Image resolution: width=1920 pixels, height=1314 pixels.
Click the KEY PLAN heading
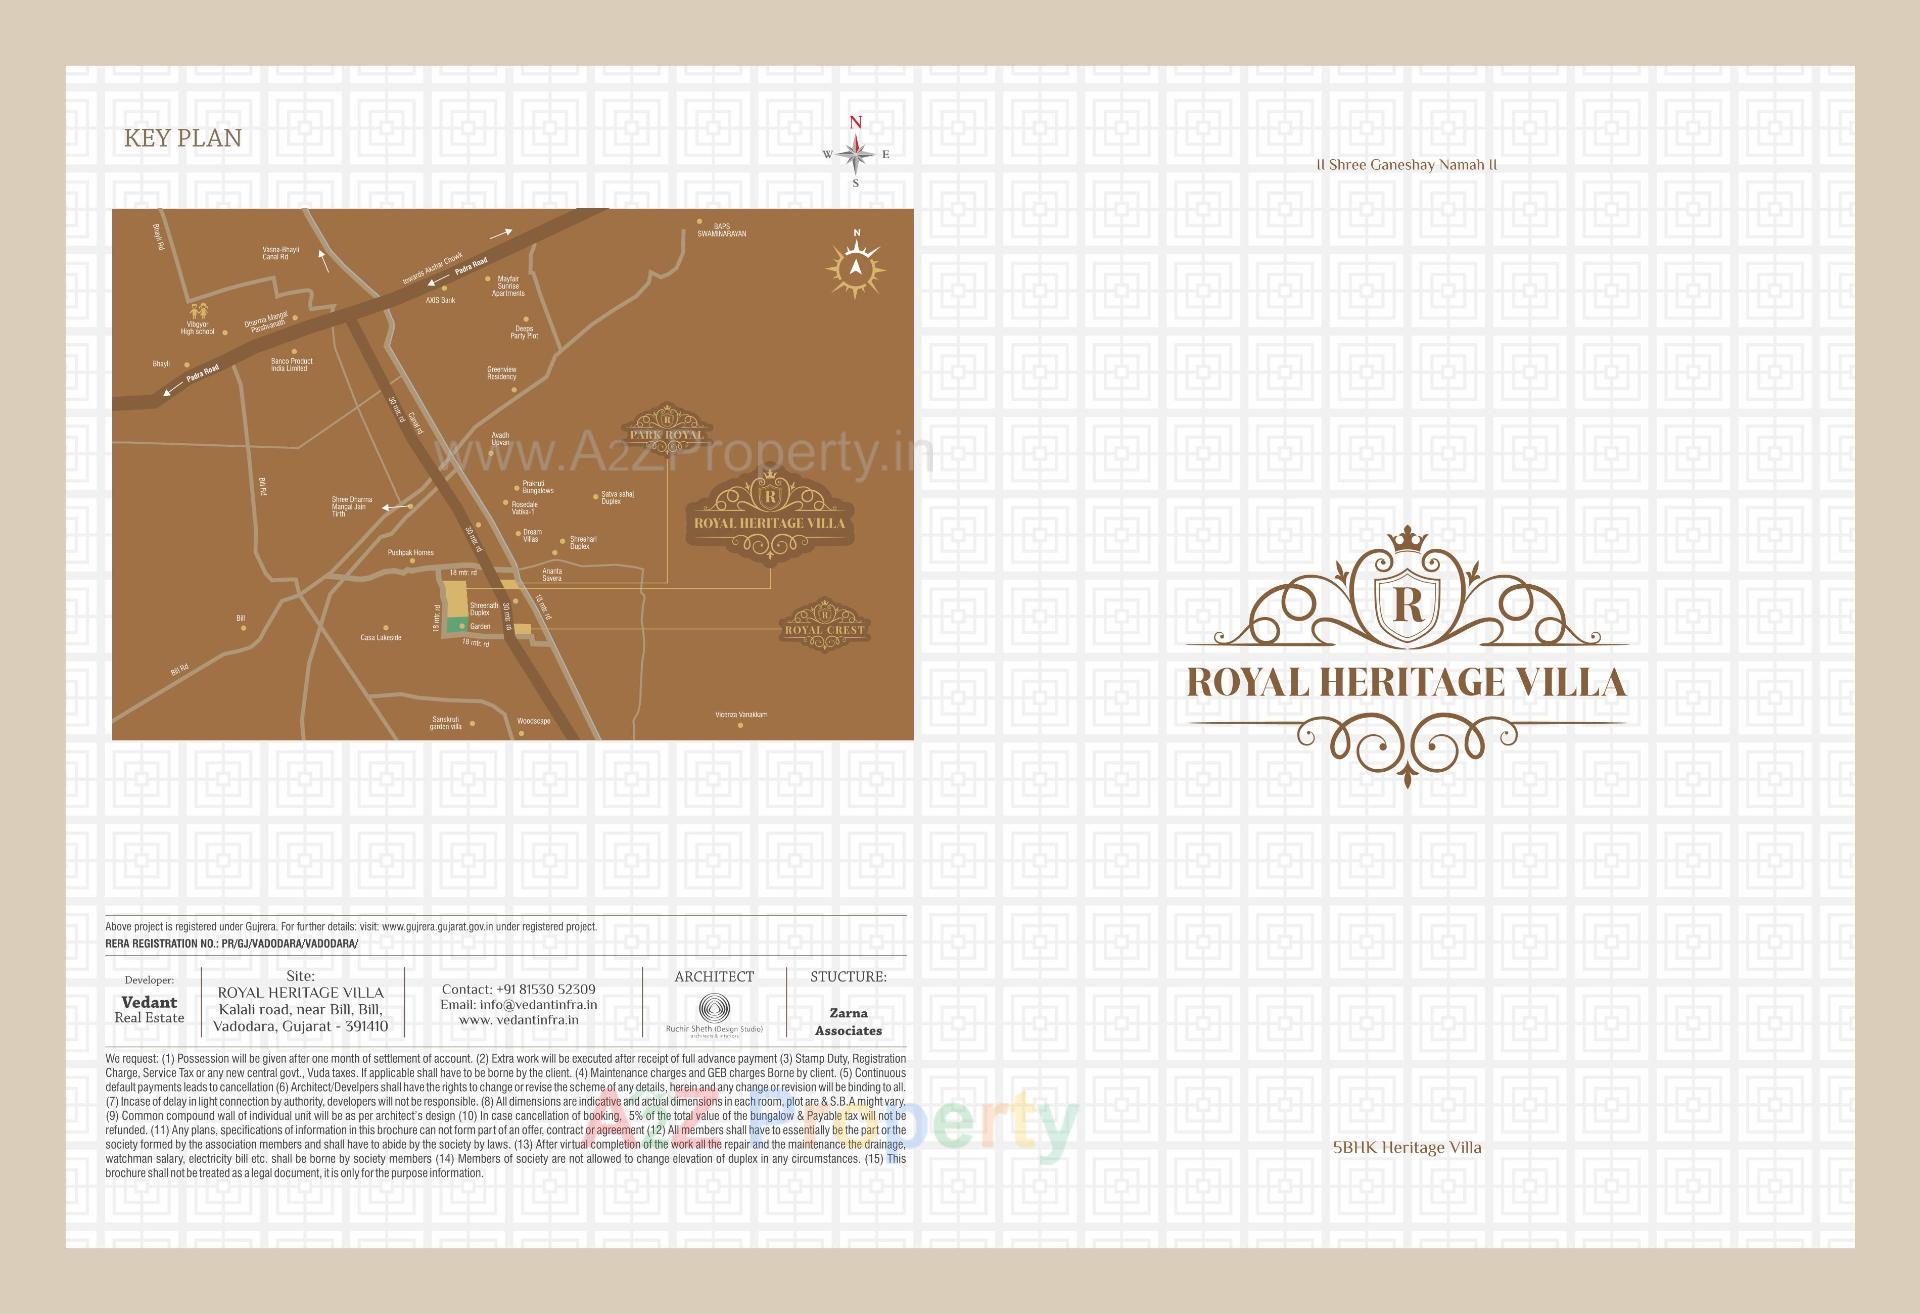pos(183,137)
